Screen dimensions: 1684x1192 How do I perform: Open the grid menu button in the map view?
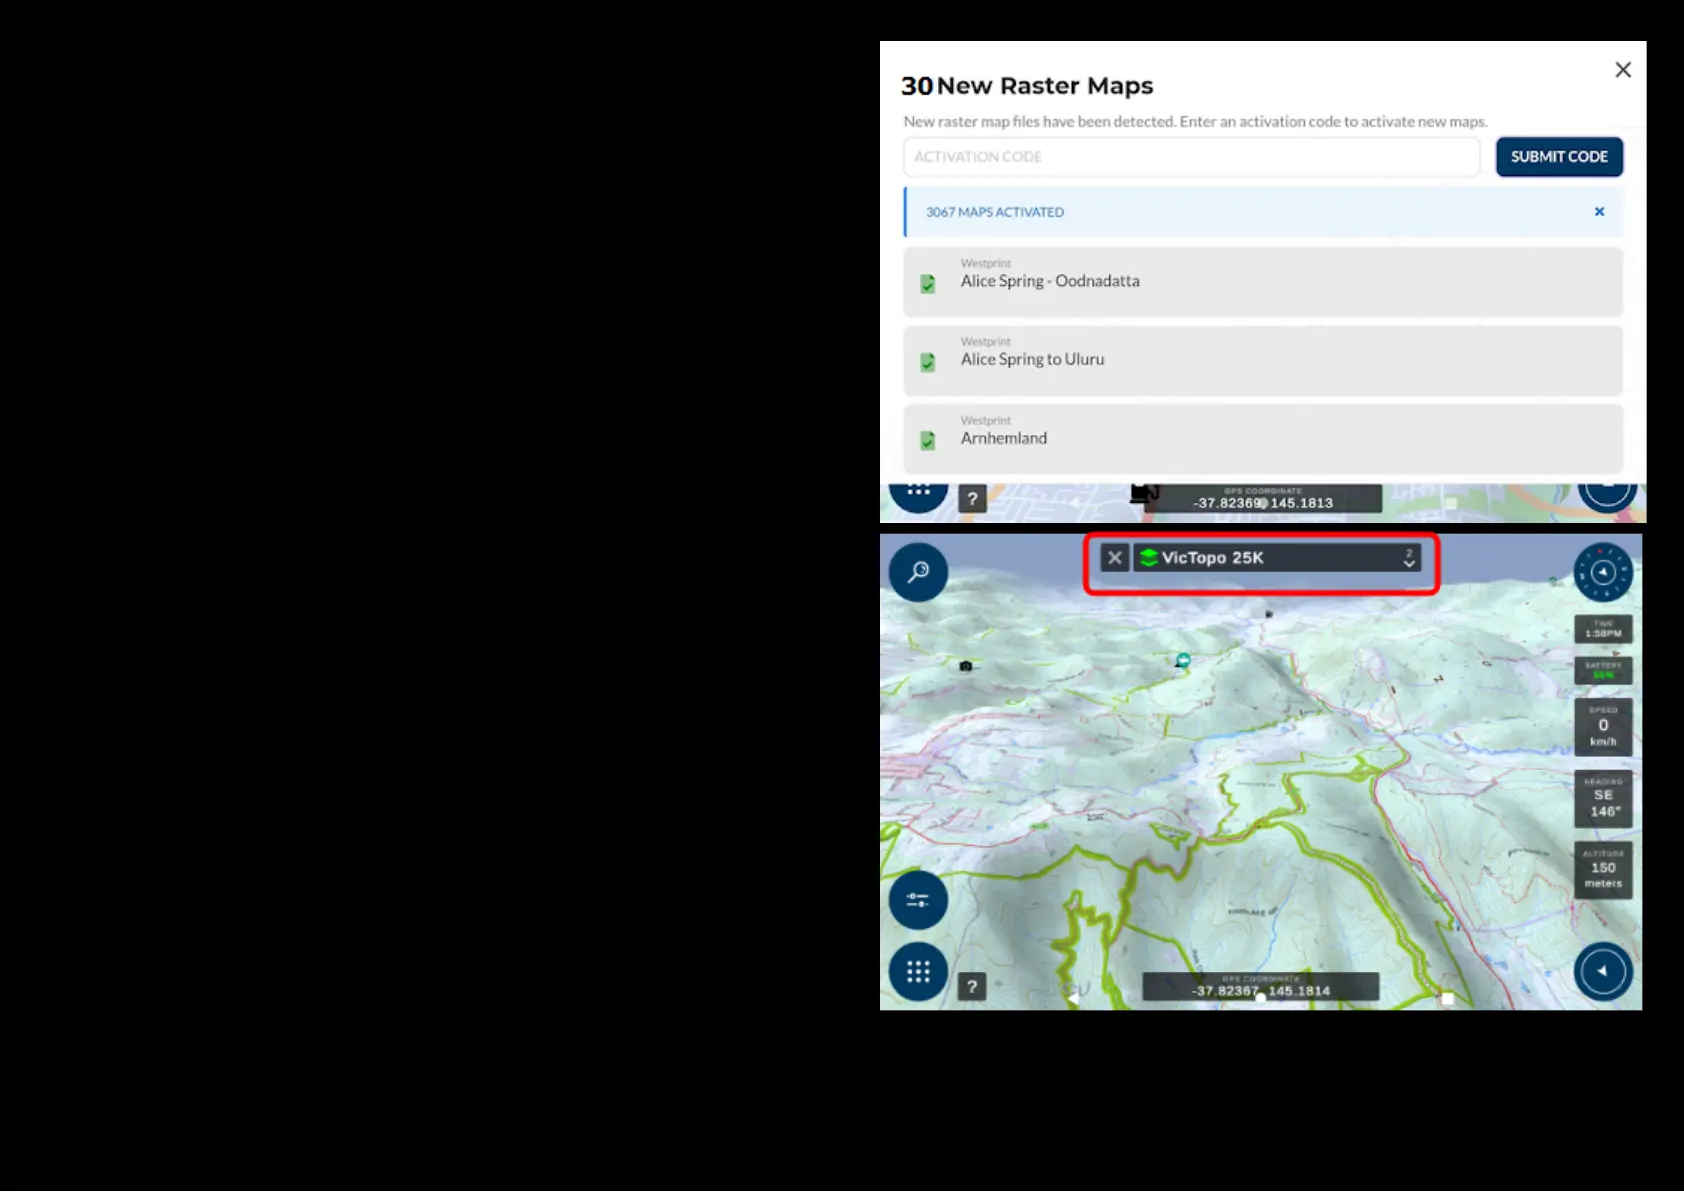(x=918, y=972)
